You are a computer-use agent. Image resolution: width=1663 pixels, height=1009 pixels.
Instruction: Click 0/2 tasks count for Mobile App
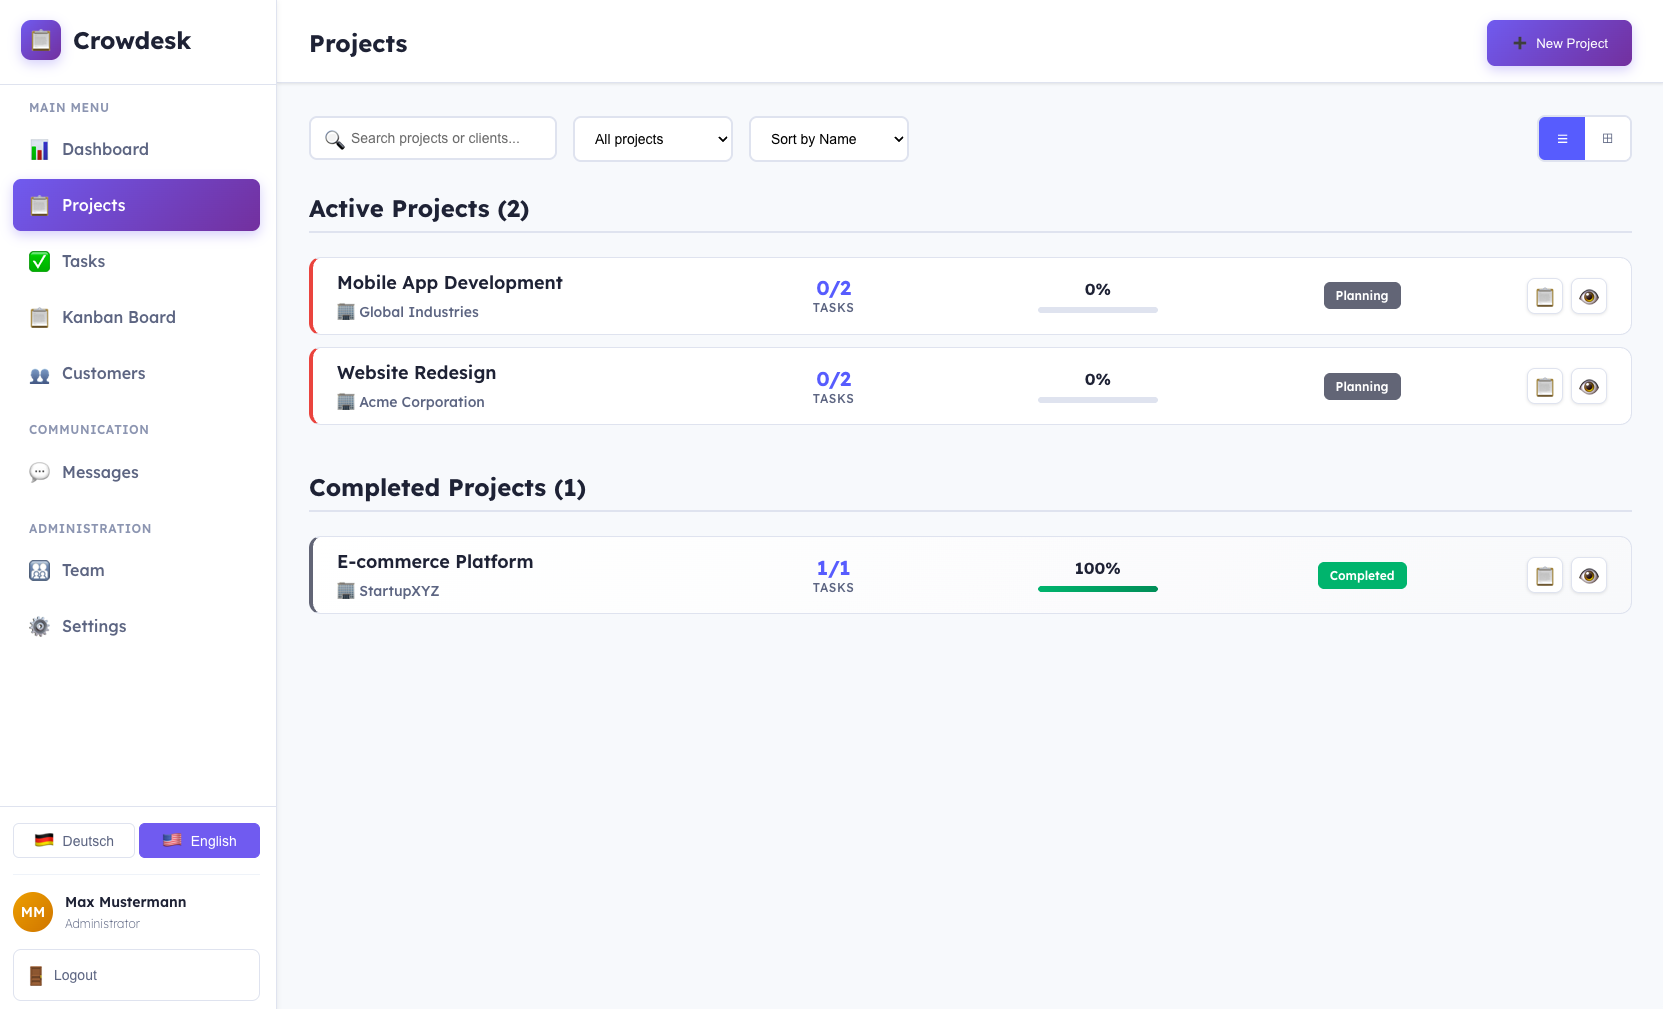[834, 289]
